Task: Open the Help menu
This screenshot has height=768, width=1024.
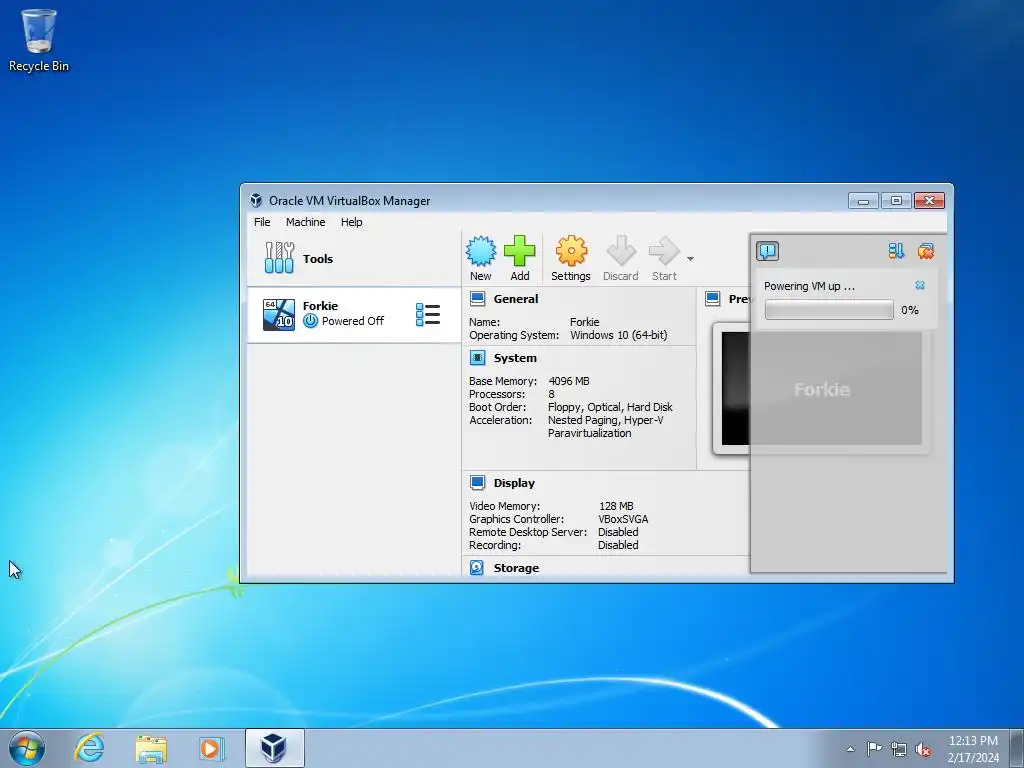Action: click(351, 222)
